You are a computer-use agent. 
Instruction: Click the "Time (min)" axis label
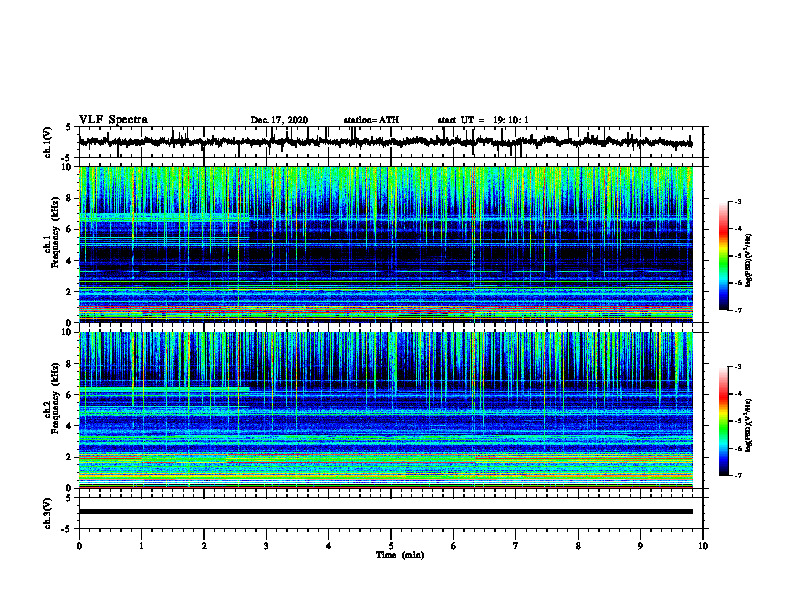[400, 555]
